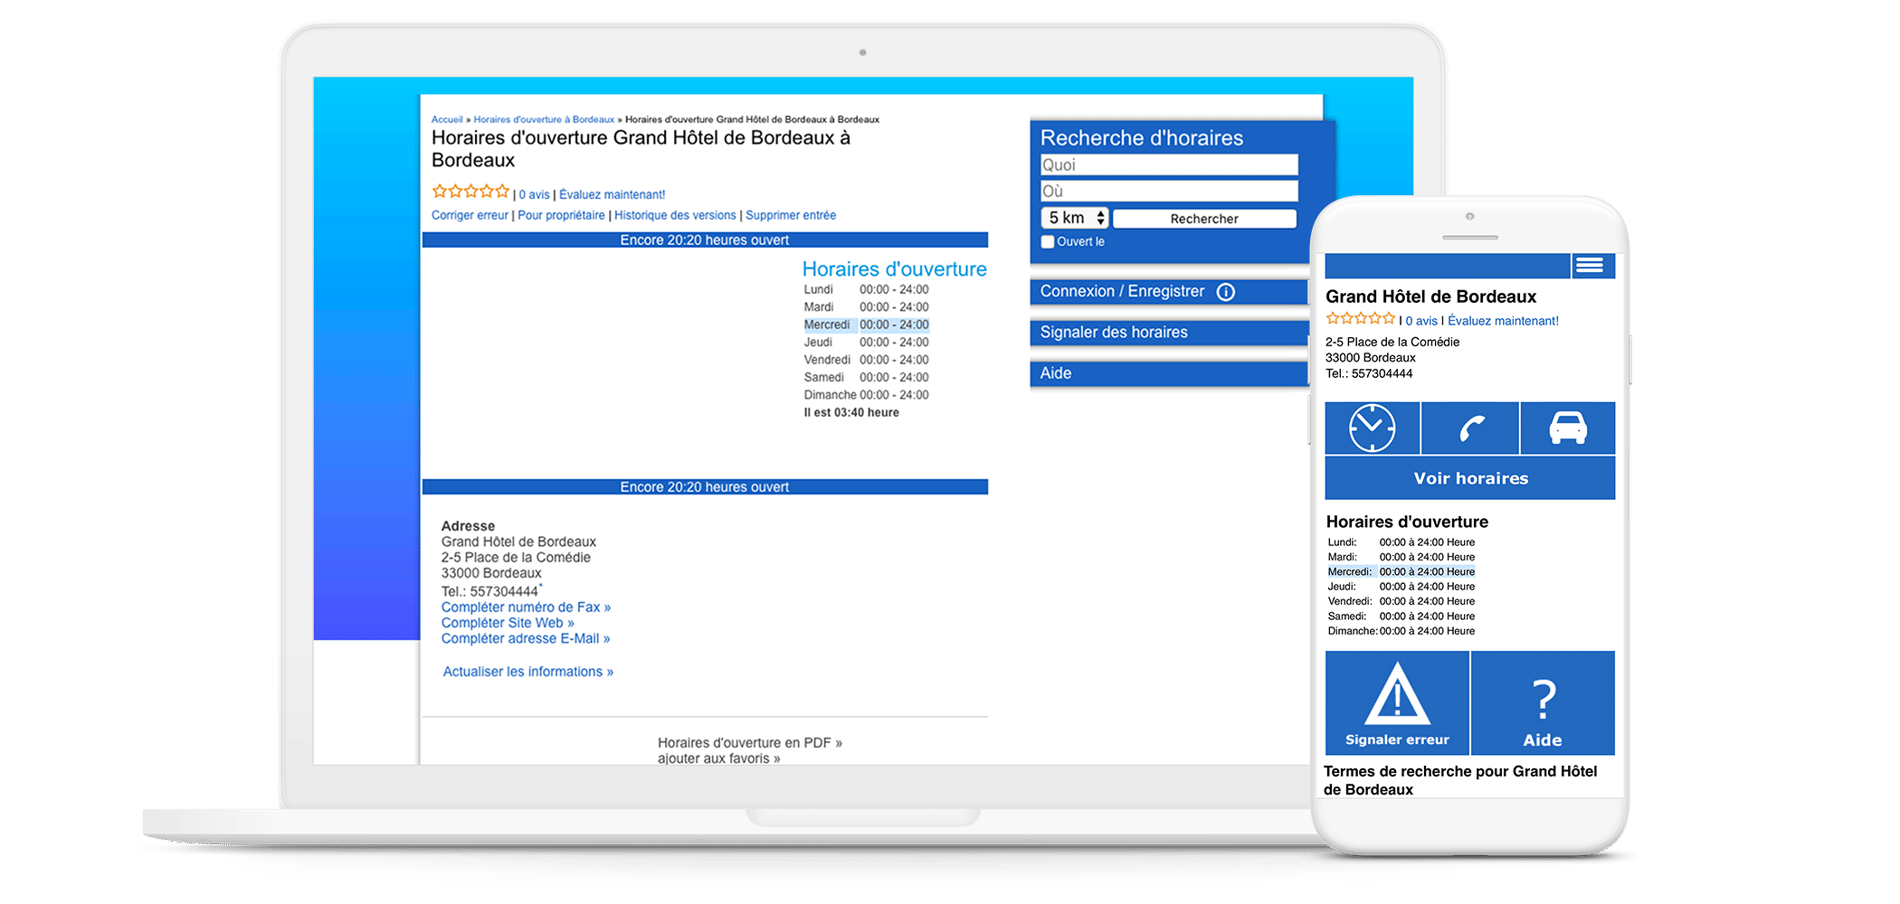Click 'Évaluez maintenant!' on desktop page
Viewport: 1900px width, 904px height.
coord(612,195)
